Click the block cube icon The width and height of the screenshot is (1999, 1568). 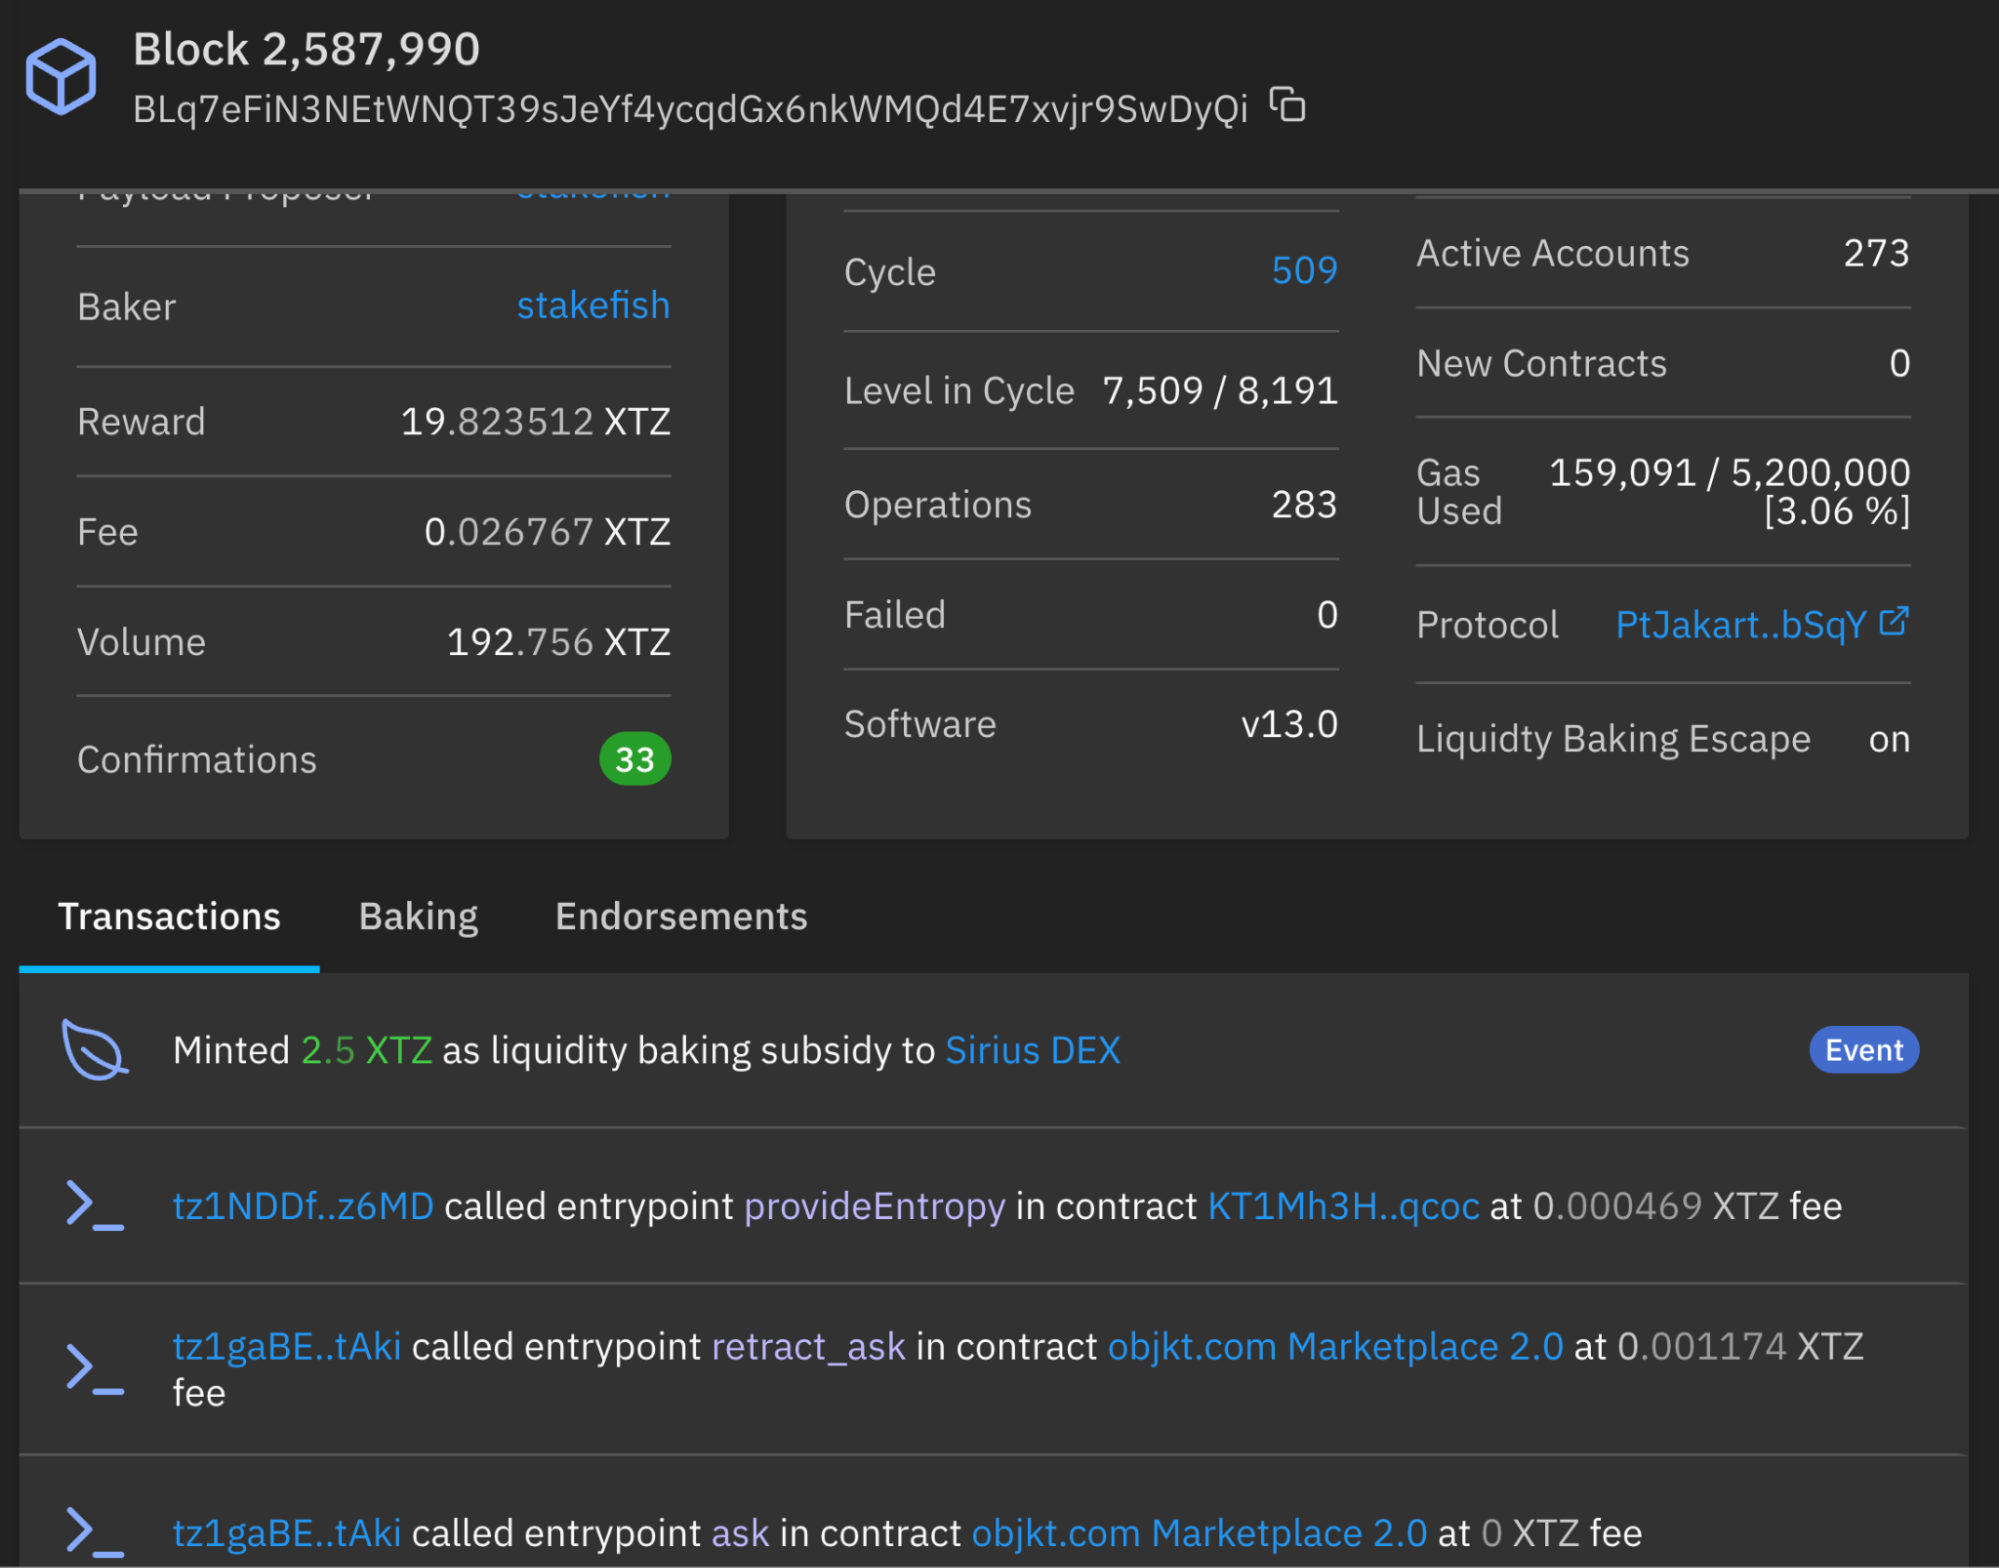61,77
